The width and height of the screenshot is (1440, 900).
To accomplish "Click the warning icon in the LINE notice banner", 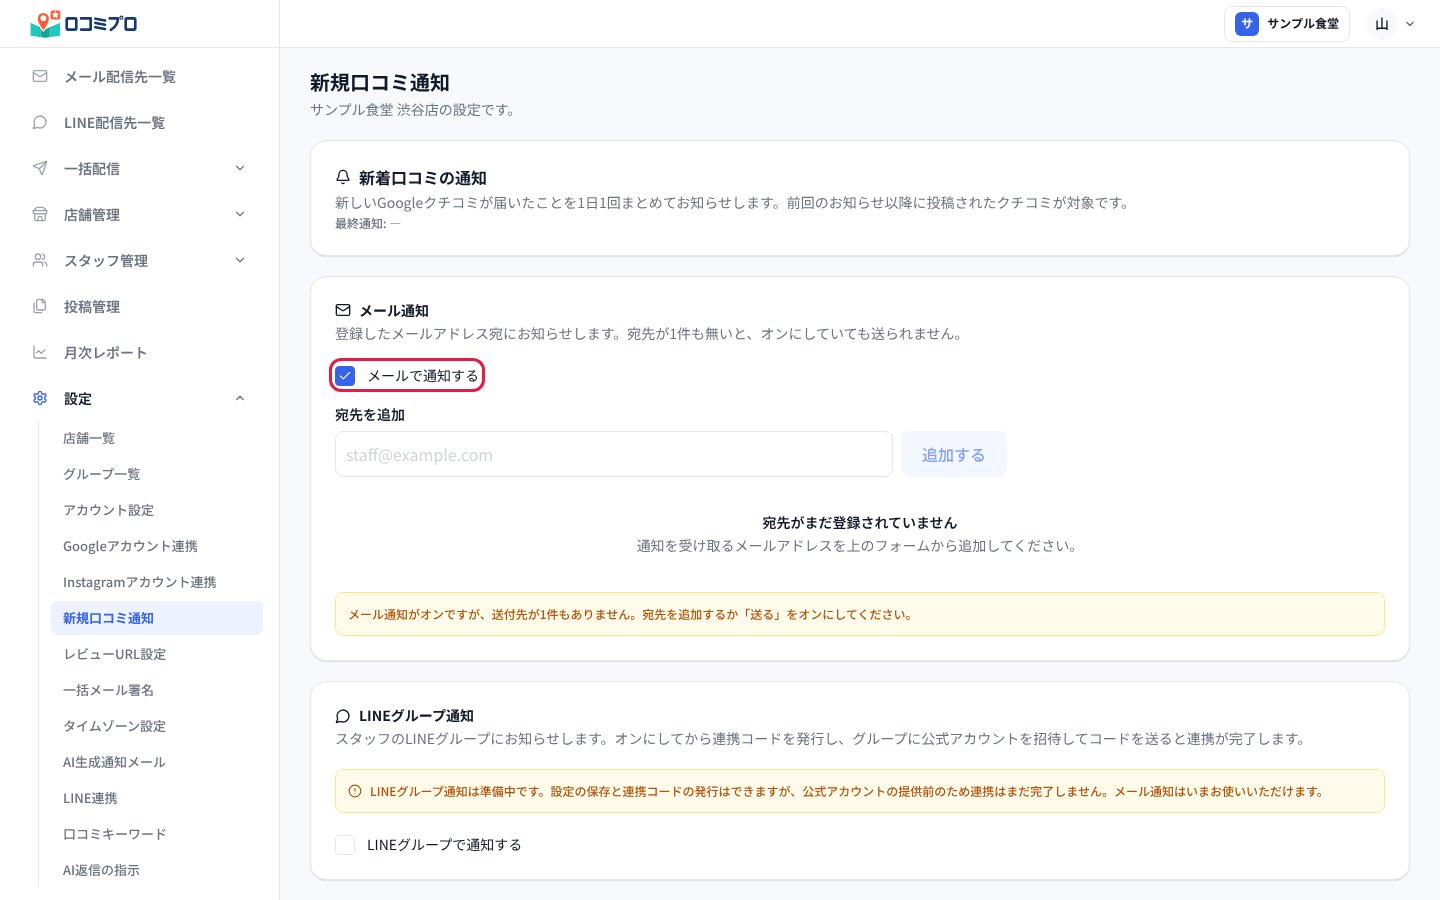I will click(x=355, y=791).
